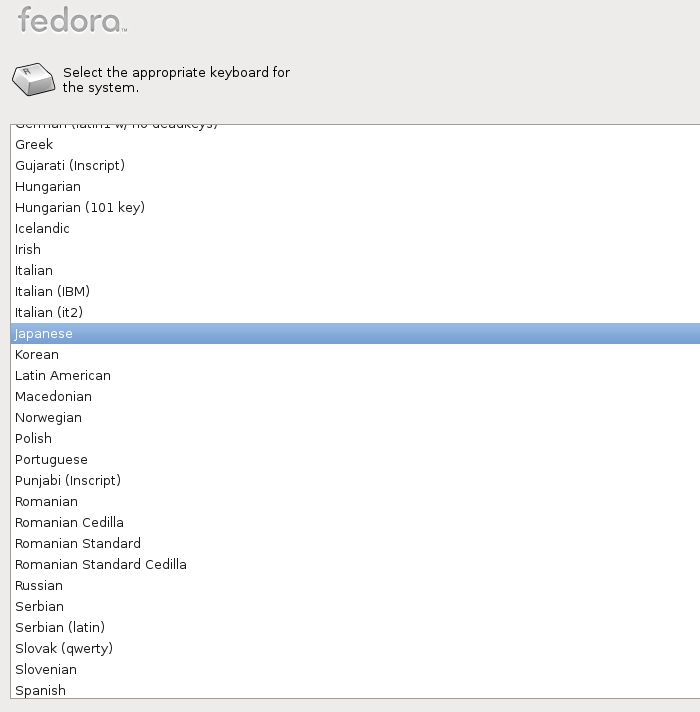Pick Macedonian from the list
Screen dimensions: 700x712
click(355, 396)
